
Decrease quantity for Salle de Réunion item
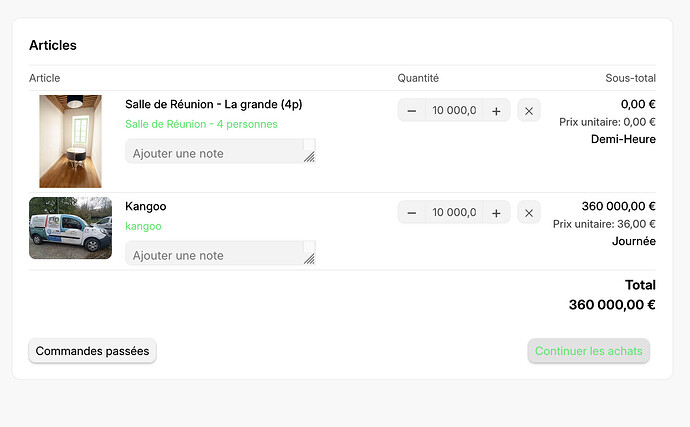(411, 110)
